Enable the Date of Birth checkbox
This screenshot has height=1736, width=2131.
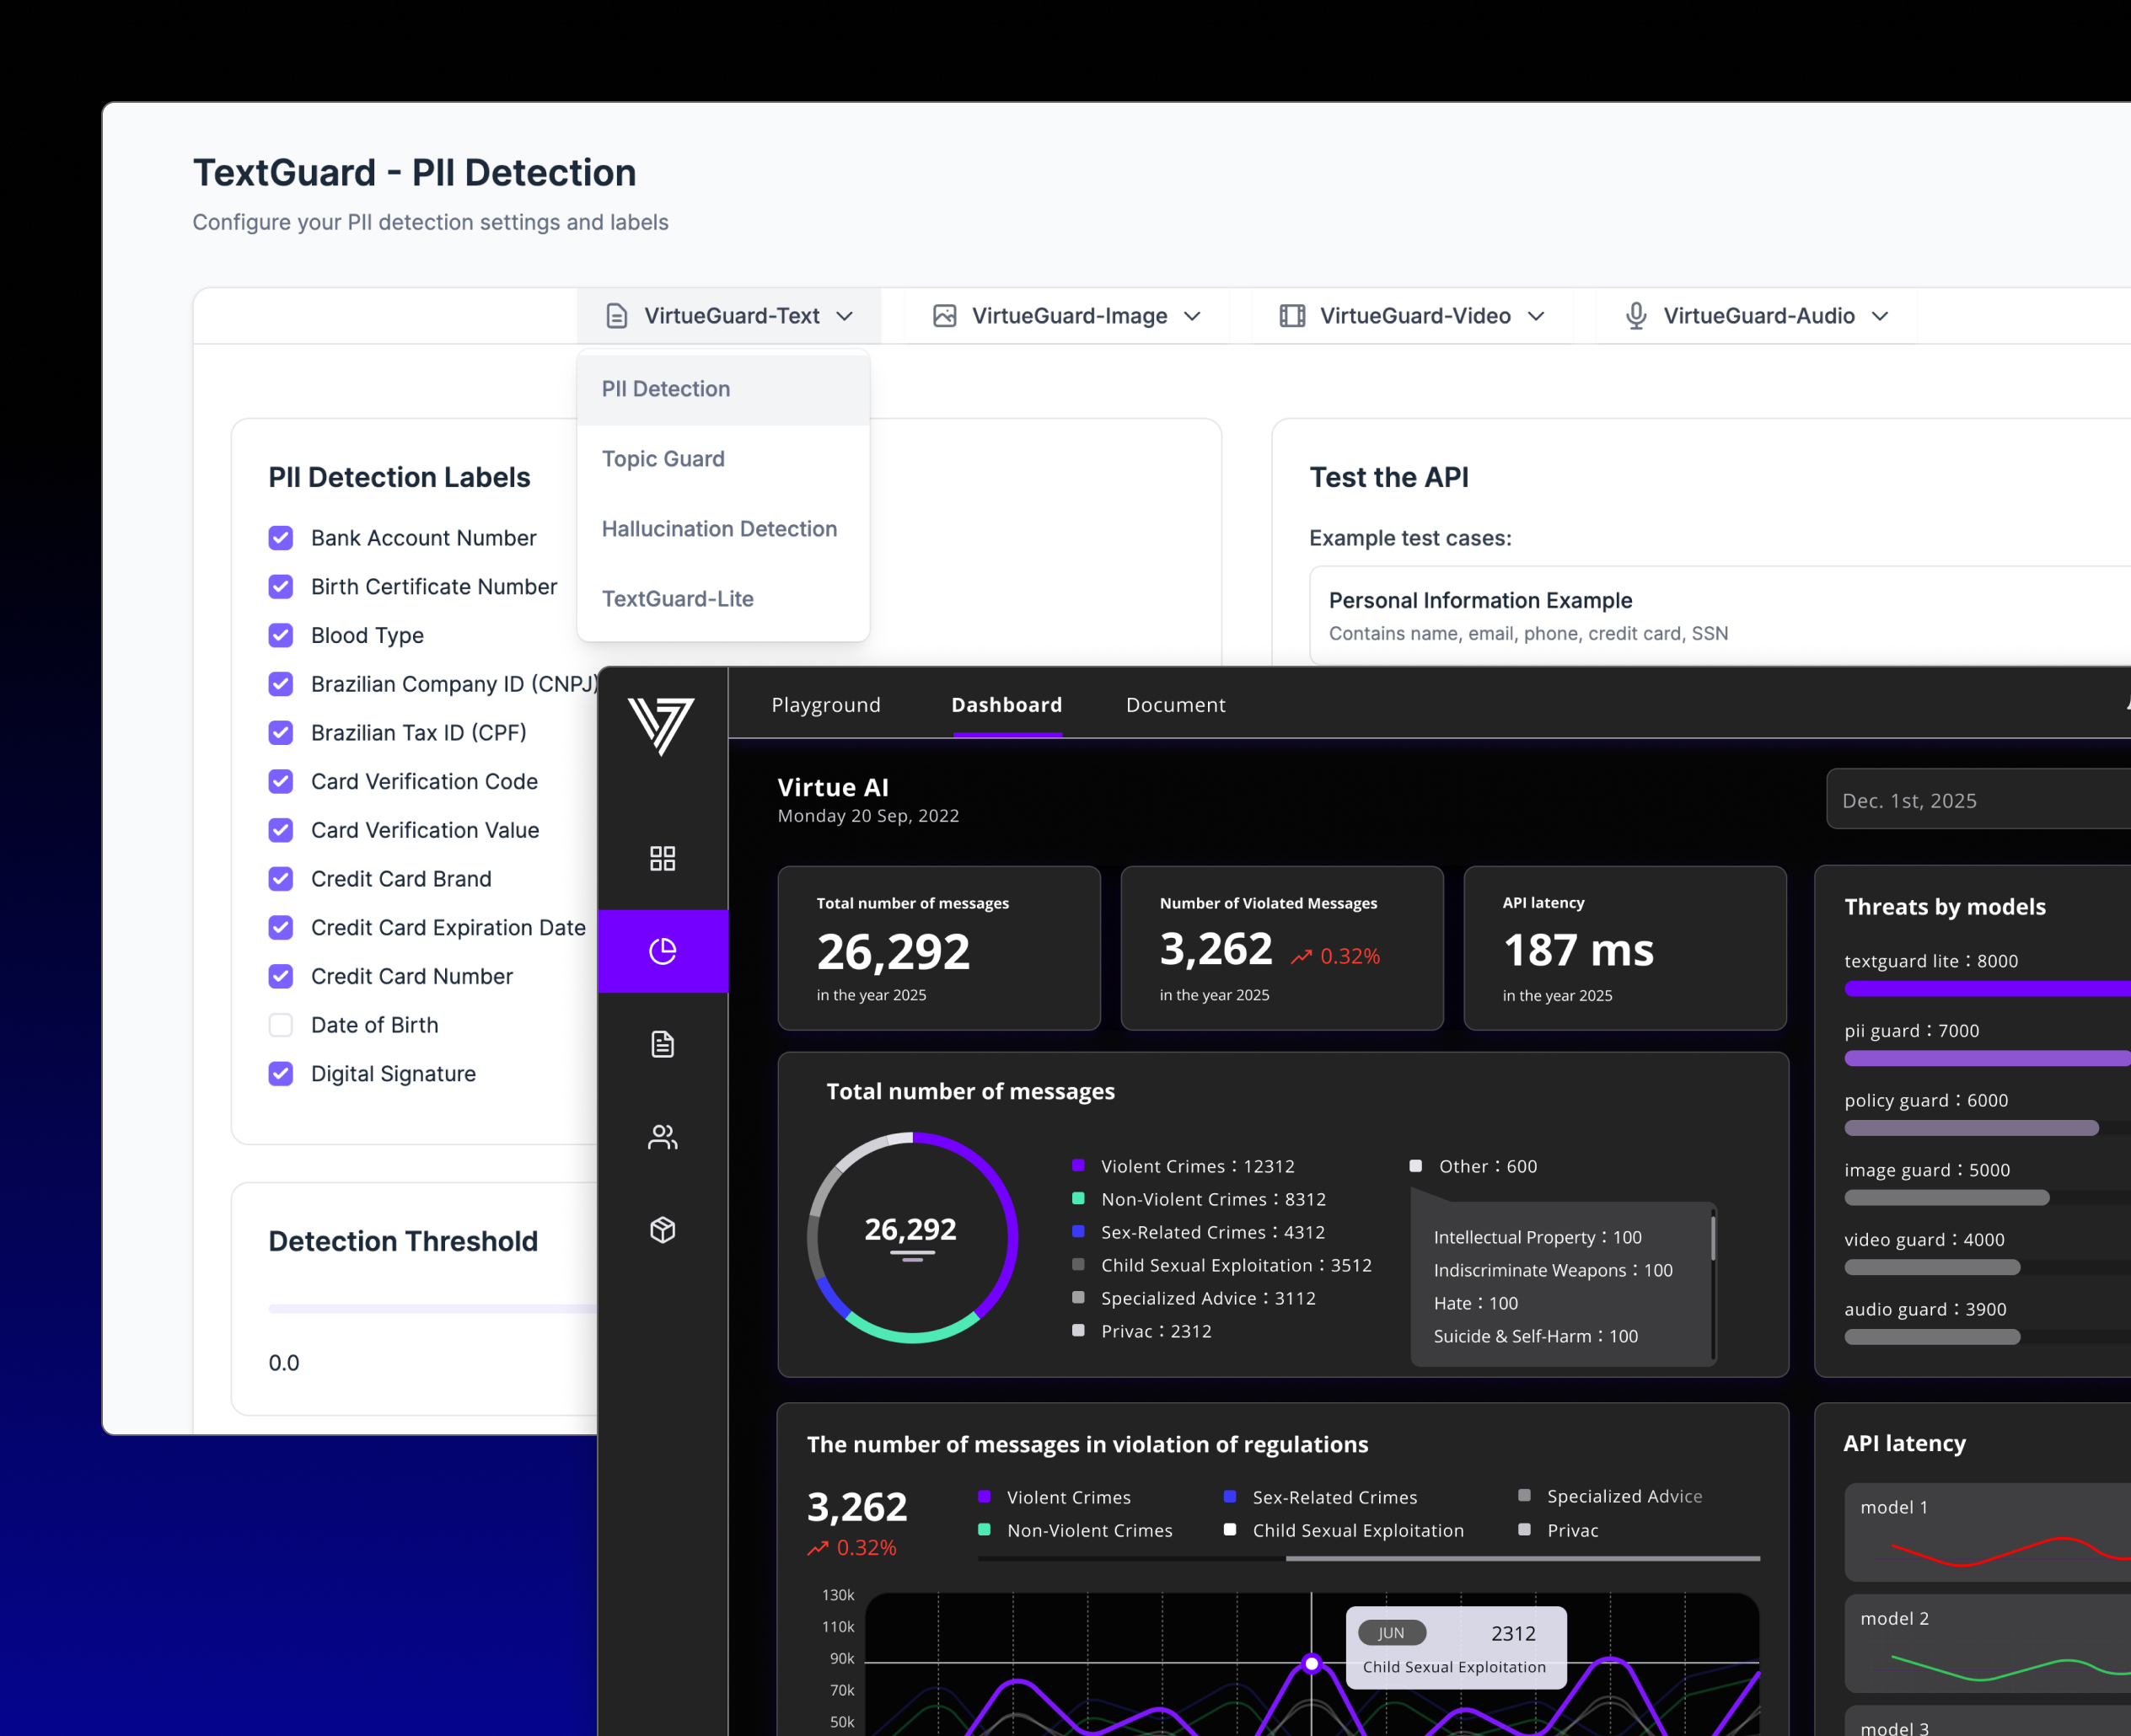281,1025
